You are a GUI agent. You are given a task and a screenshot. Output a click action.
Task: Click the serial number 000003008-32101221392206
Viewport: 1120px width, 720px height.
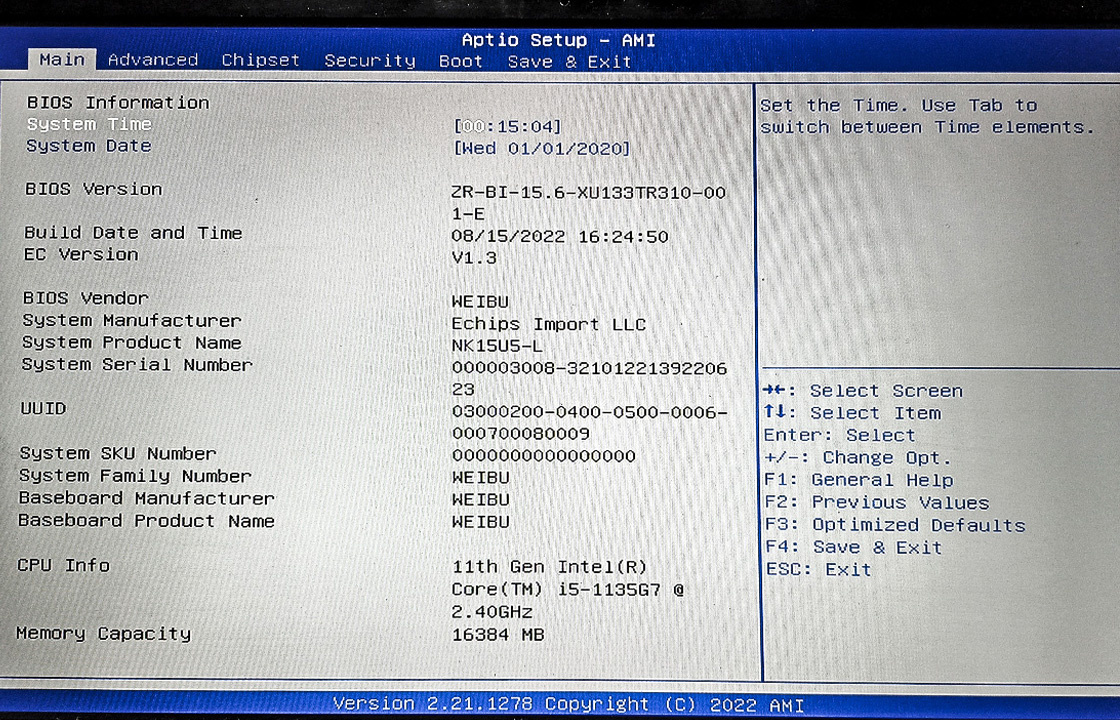589,369
